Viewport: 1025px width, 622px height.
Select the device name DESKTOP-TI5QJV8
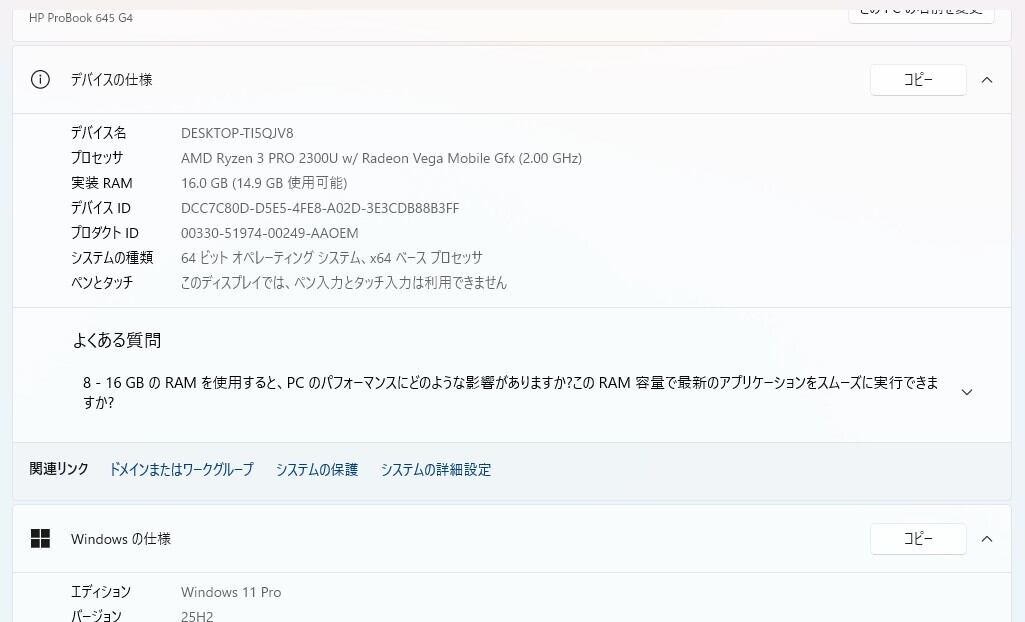237,133
